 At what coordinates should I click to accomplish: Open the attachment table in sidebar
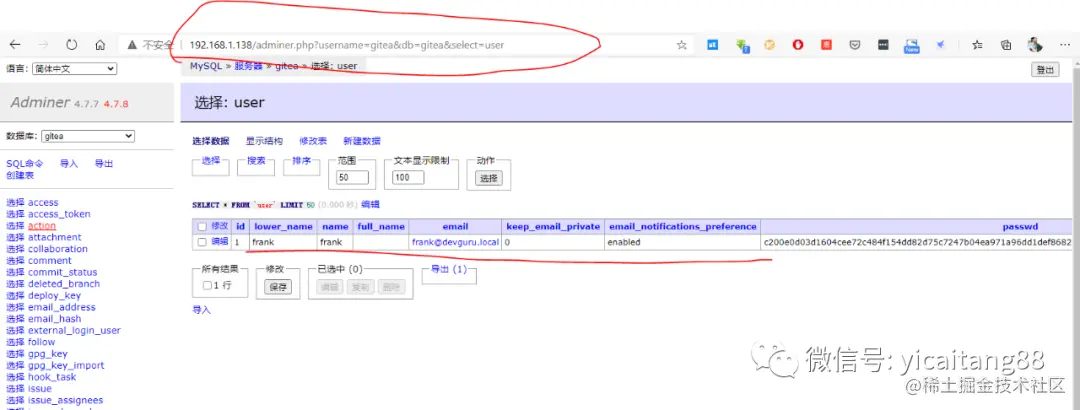[54, 237]
